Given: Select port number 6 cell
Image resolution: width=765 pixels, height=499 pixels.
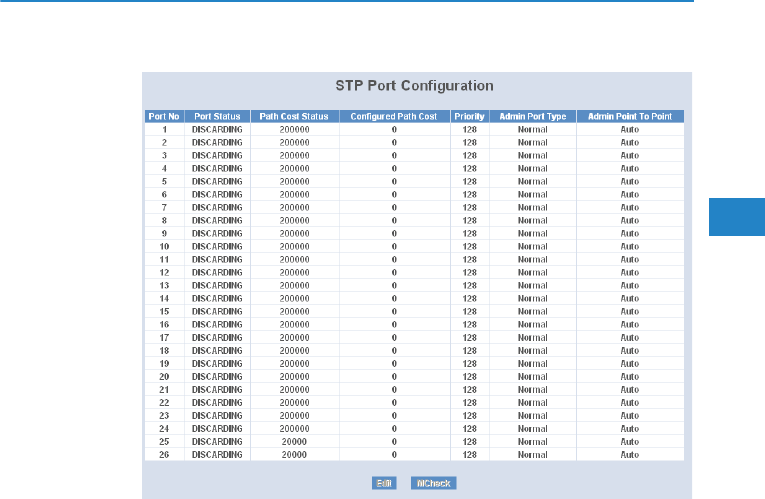Looking at the screenshot, I should (x=164, y=194).
